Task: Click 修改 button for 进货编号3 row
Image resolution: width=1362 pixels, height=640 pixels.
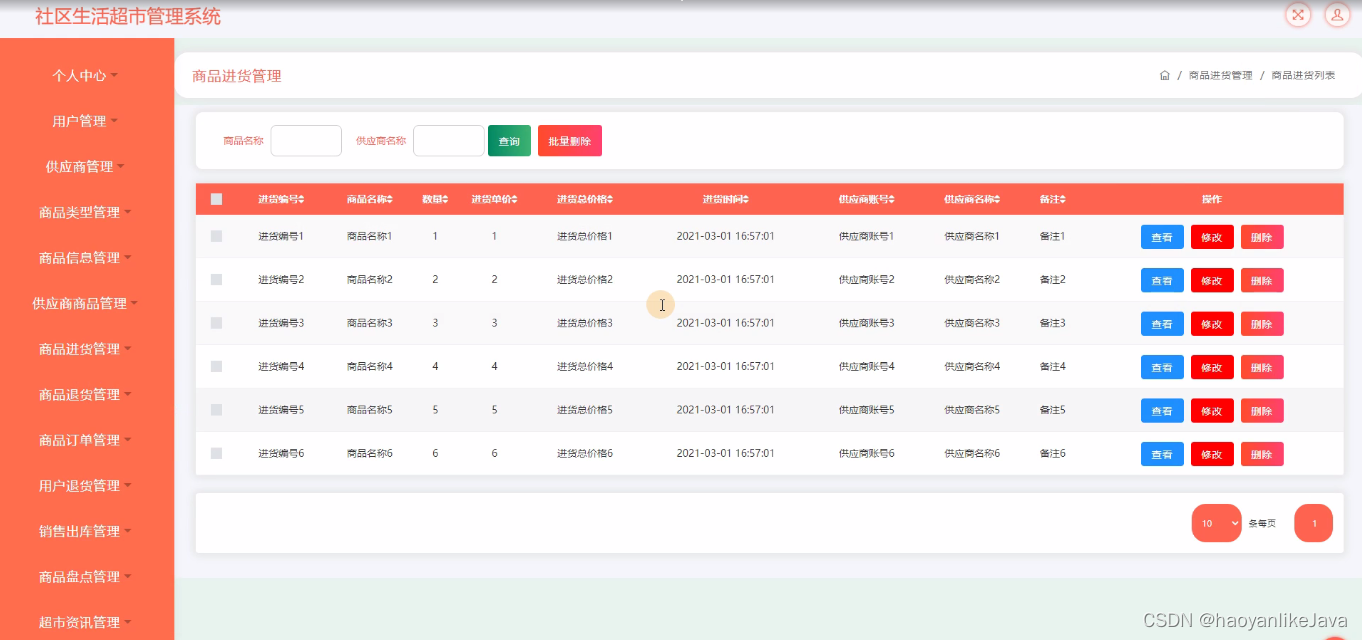Action: pyautogui.click(x=1212, y=324)
